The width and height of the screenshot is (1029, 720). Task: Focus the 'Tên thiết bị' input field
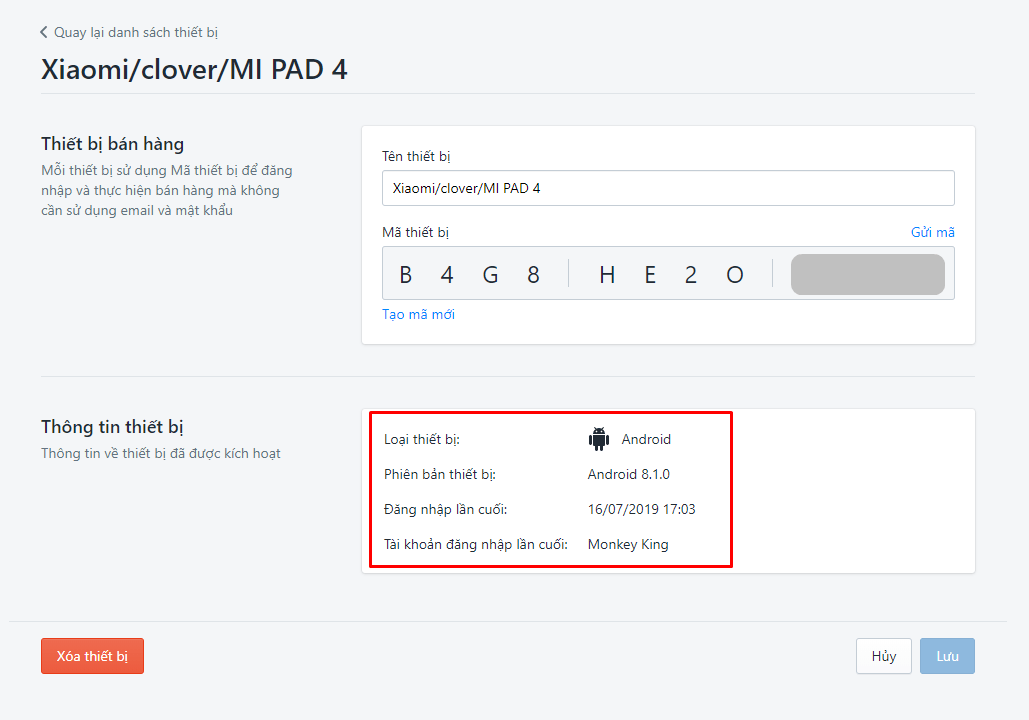click(x=668, y=188)
